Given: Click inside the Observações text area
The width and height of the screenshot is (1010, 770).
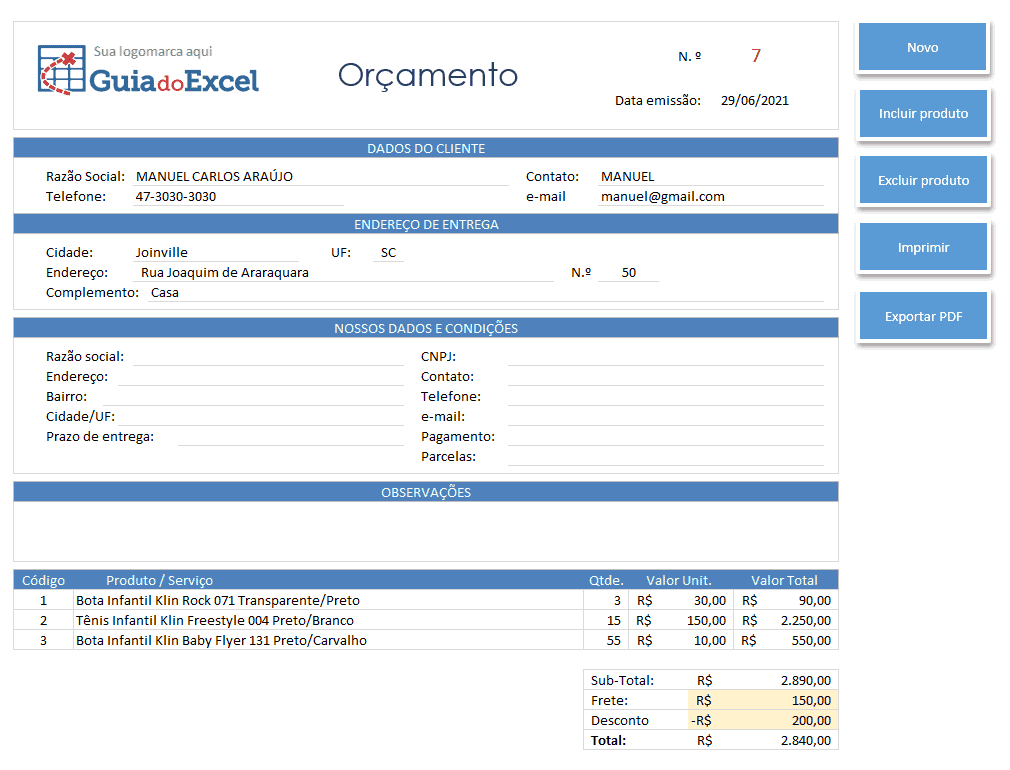Looking at the screenshot, I should click(x=426, y=531).
